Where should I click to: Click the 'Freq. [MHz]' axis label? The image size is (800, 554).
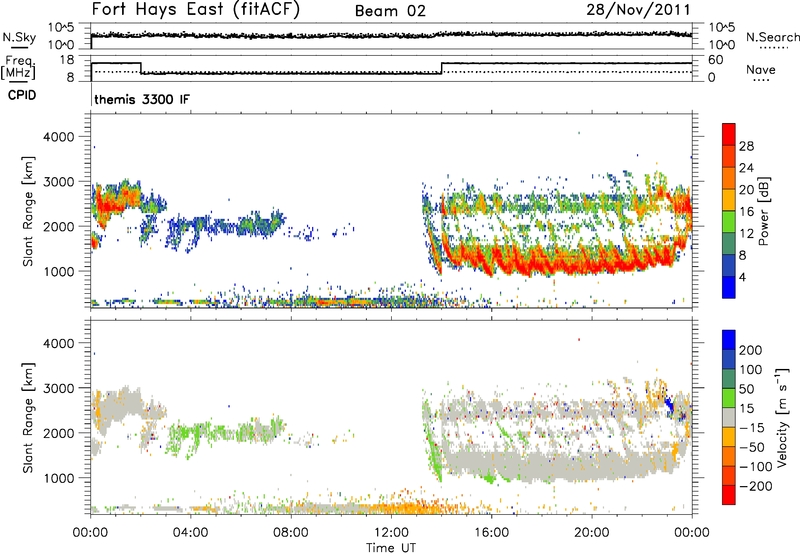(x=18, y=67)
